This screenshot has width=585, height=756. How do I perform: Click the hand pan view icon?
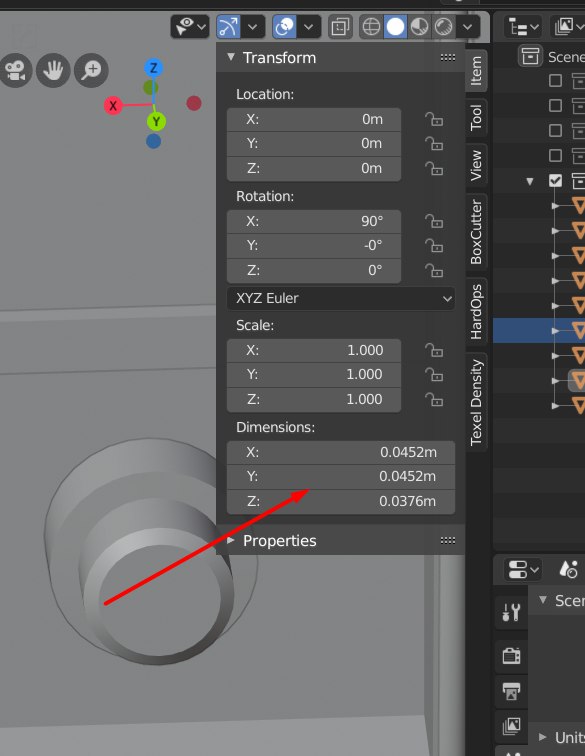tap(53, 70)
